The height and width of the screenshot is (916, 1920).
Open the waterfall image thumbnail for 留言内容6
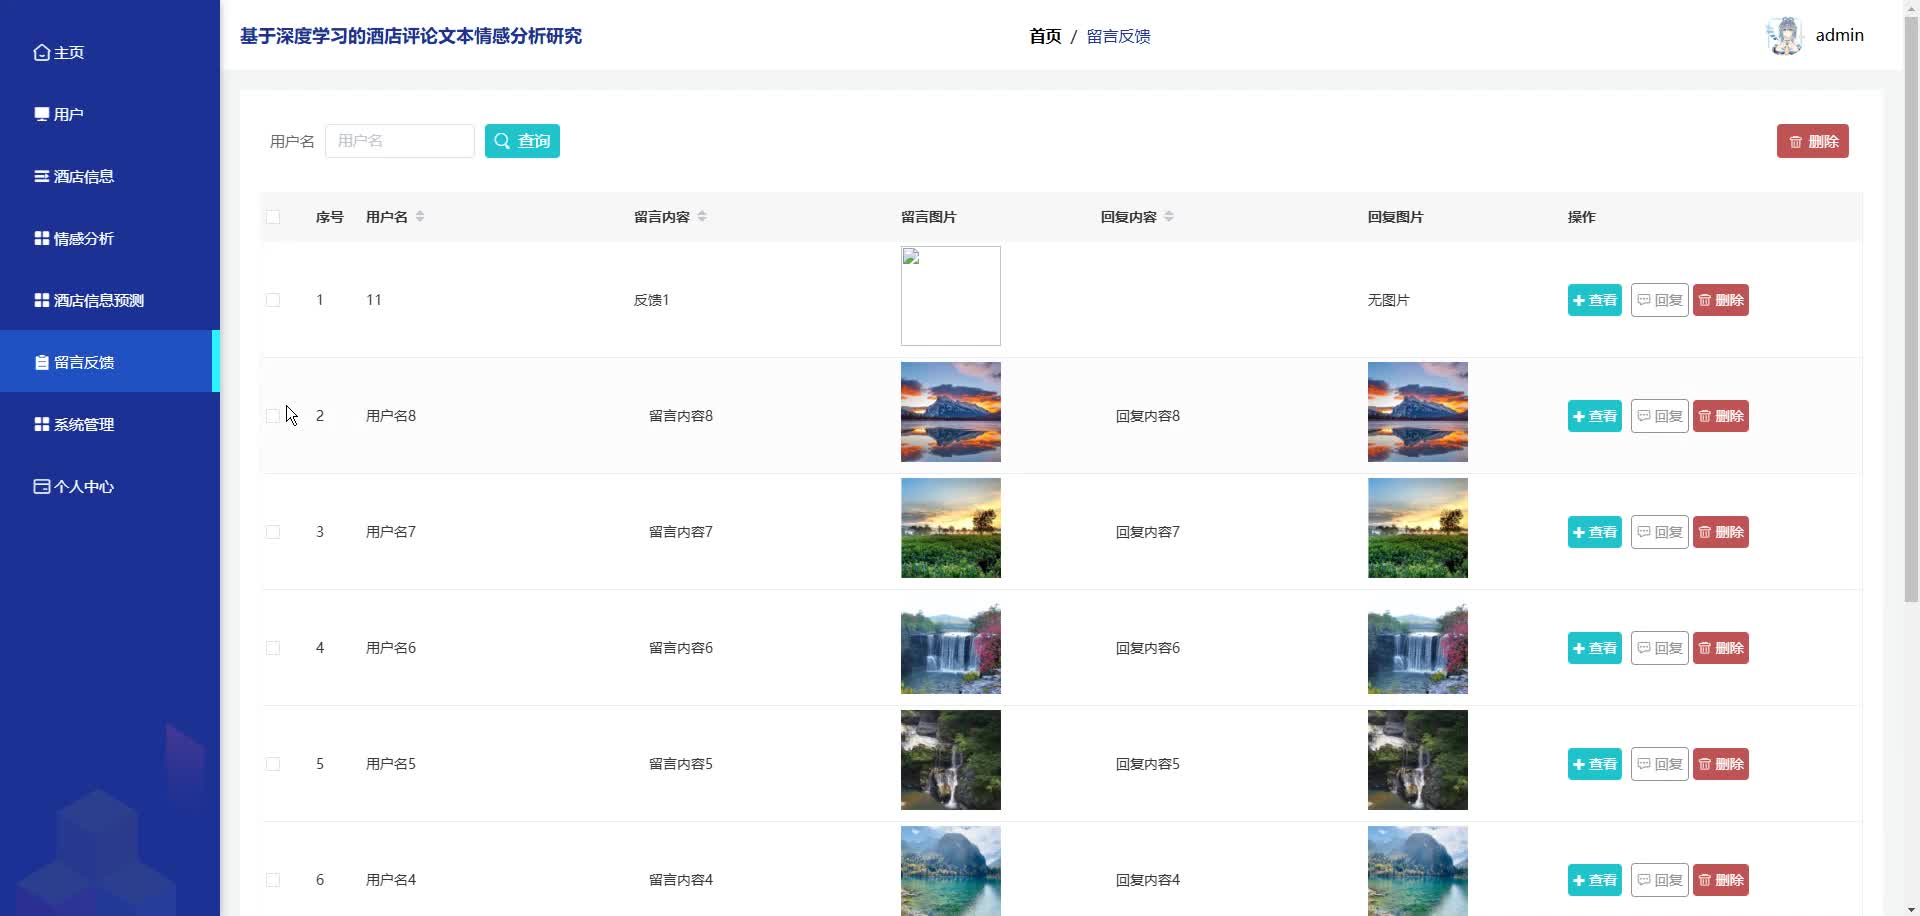pos(949,647)
